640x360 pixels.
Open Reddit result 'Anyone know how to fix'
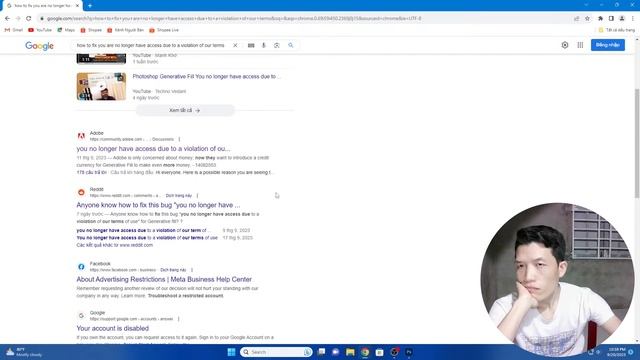coord(158,205)
